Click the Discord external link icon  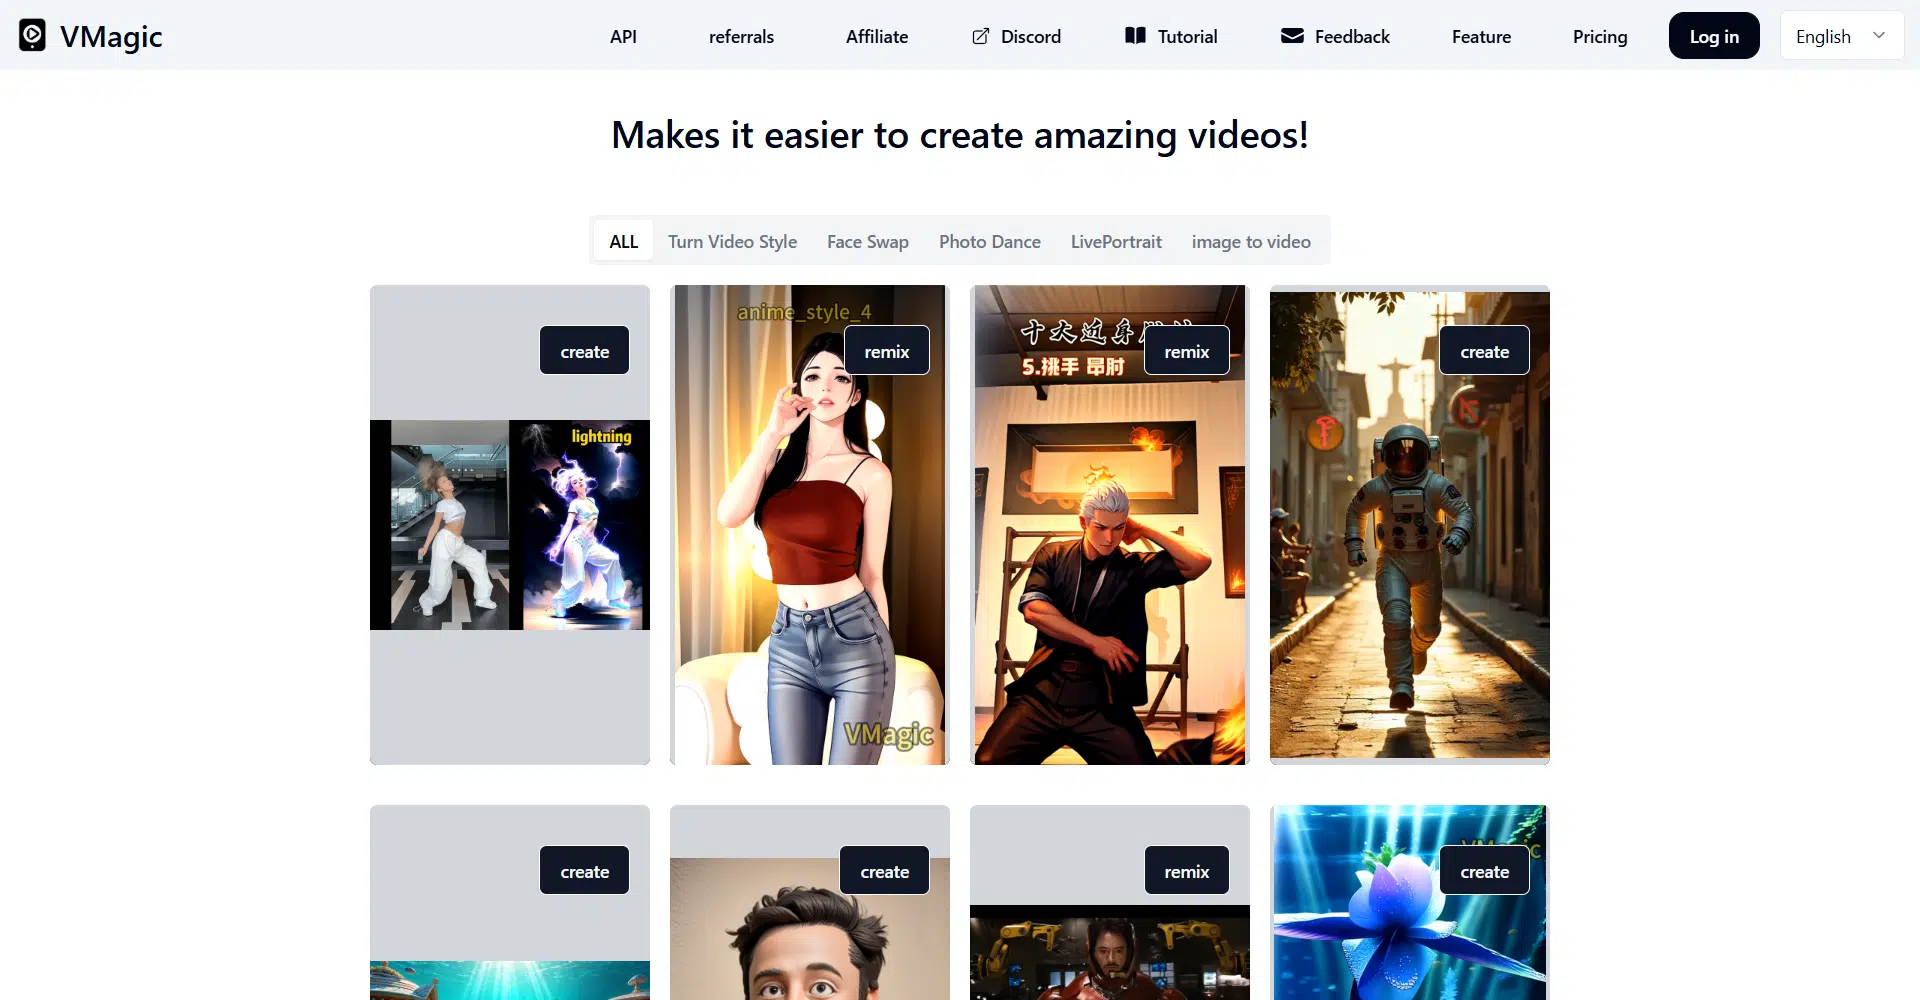[981, 36]
